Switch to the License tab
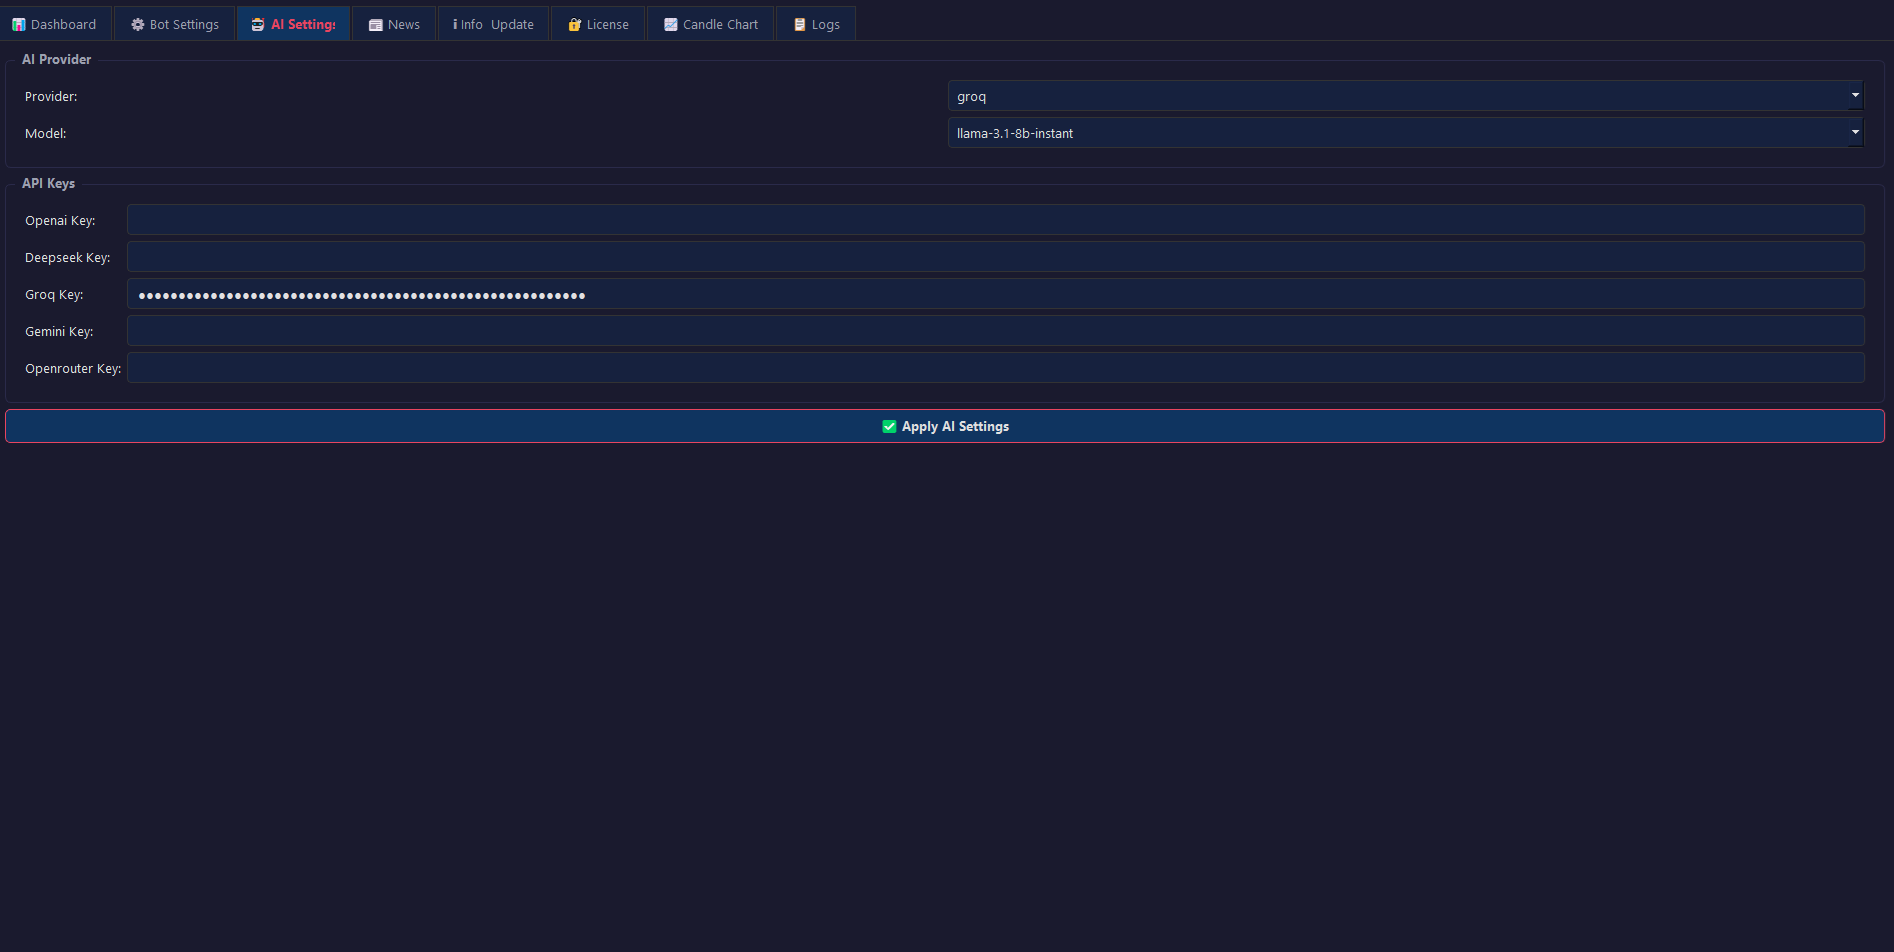Viewport: 1894px width, 952px height. (x=597, y=23)
